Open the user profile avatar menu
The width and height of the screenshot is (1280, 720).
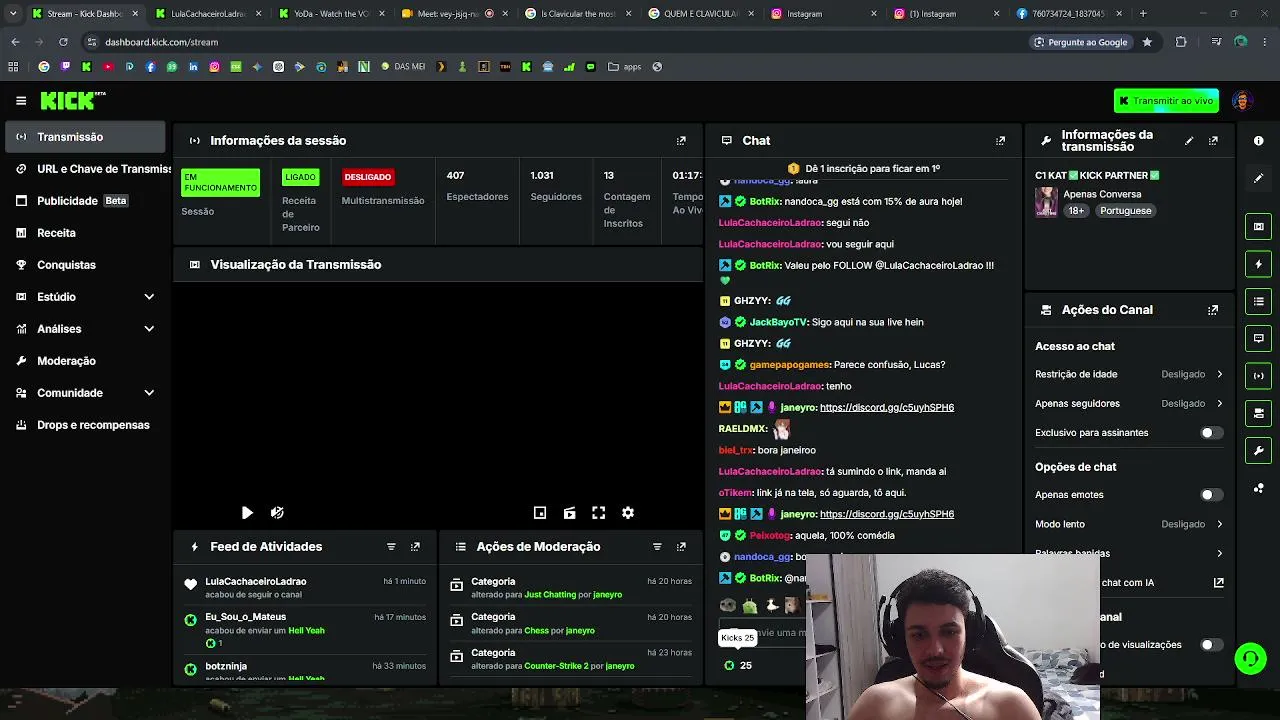(1243, 101)
